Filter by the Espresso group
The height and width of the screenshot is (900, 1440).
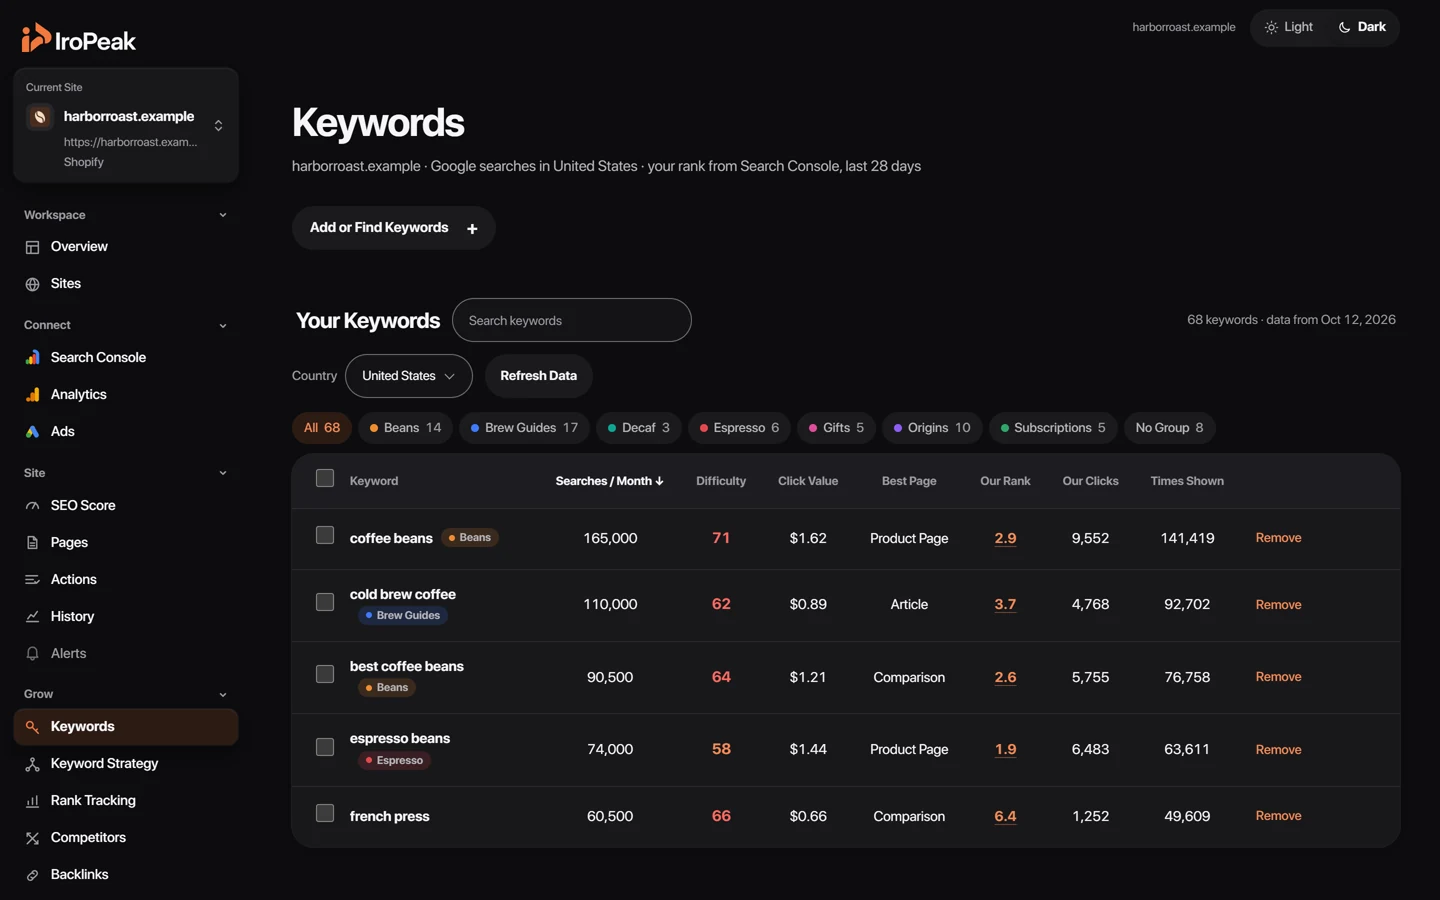(x=739, y=428)
